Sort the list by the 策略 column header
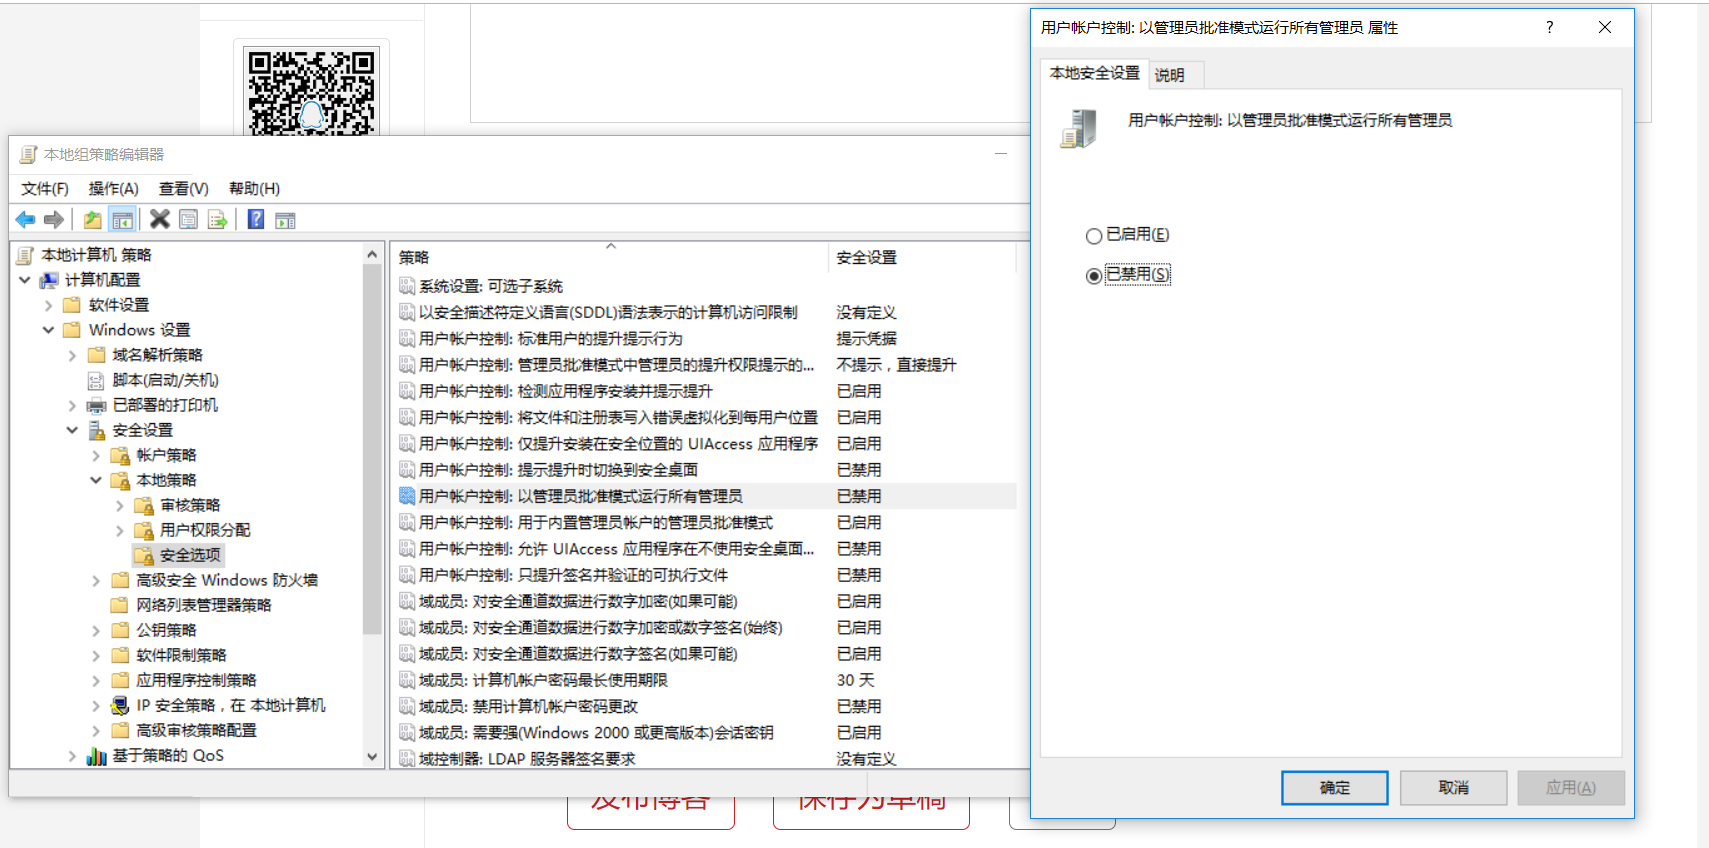Viewport: 1709px width, 848px height. pyautogui.click(x=609, y=257)
